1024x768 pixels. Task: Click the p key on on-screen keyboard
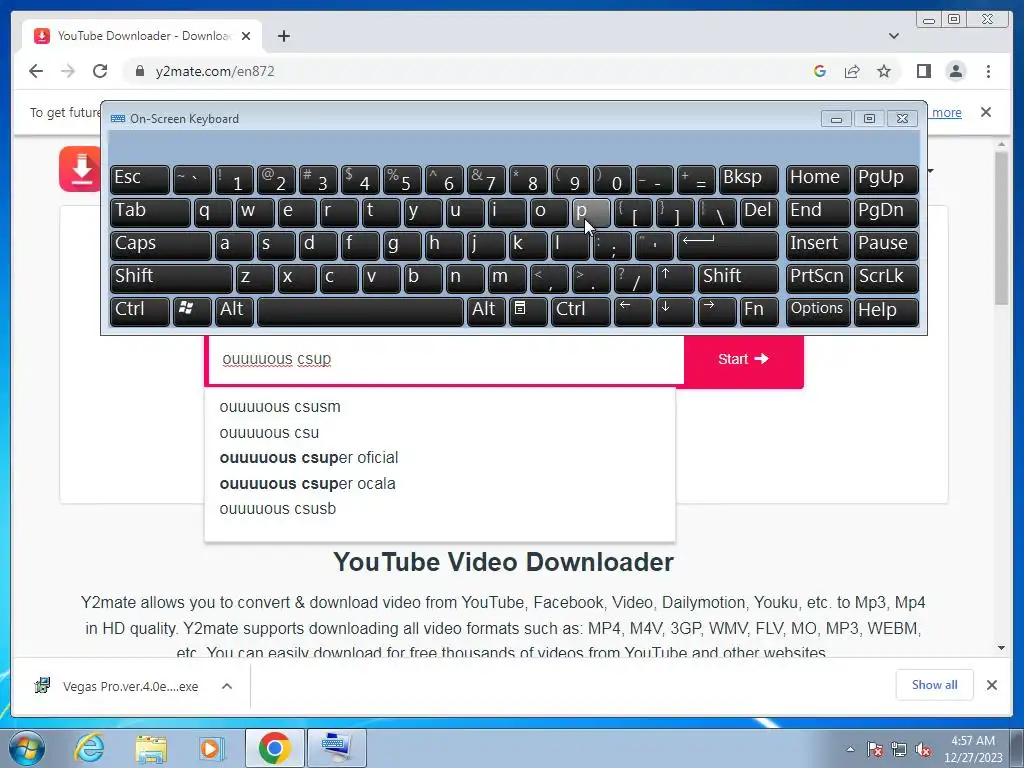click(x=591, y=212)
